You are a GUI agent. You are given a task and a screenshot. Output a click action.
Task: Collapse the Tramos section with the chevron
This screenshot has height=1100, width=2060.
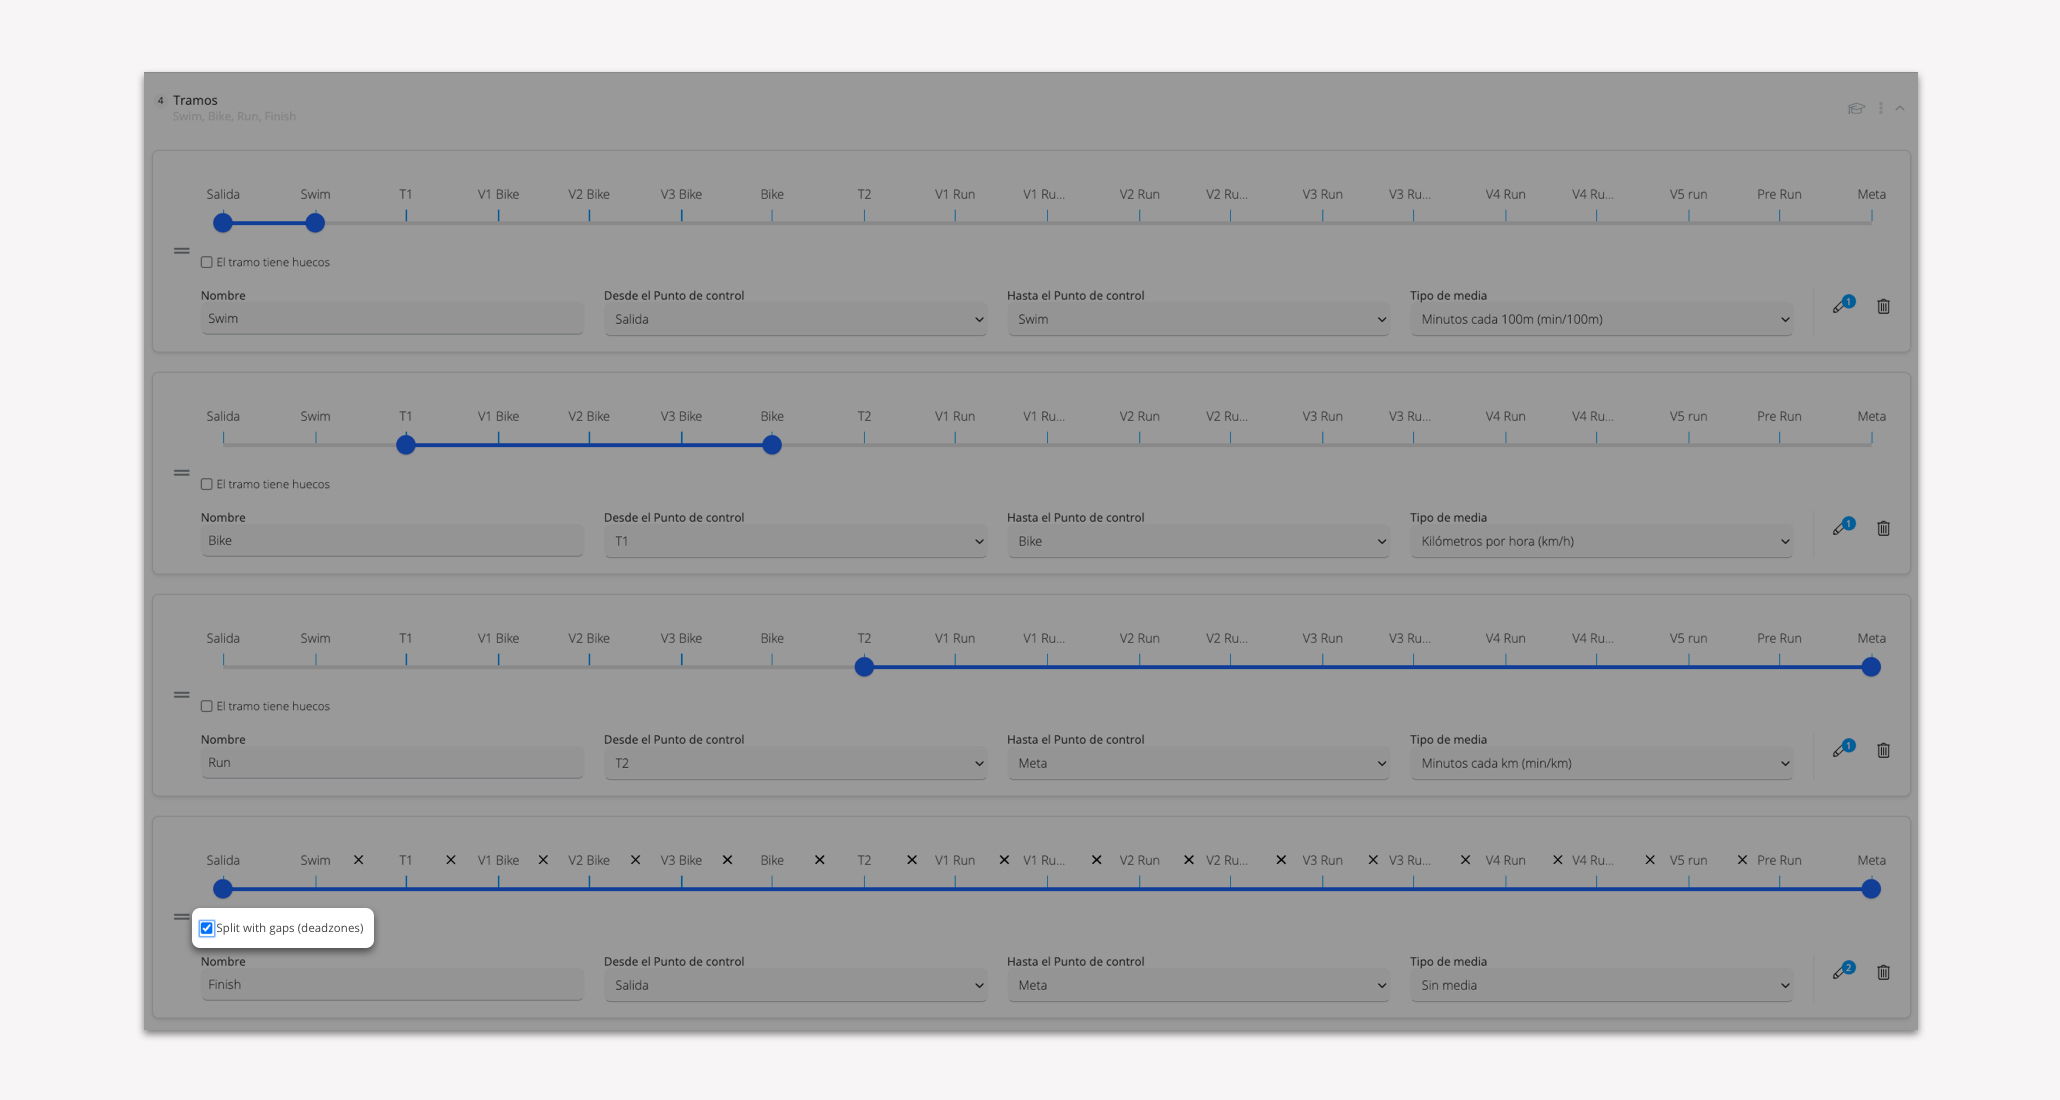1900,108
